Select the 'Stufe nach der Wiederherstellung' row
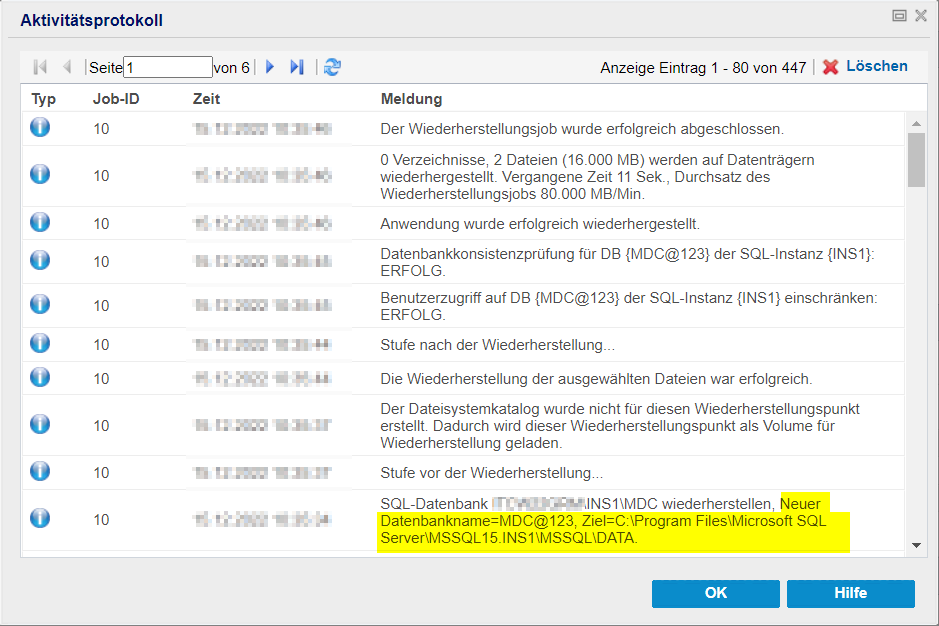The height and width of the screenshot is (626, 939). click(x=497, y=345)
